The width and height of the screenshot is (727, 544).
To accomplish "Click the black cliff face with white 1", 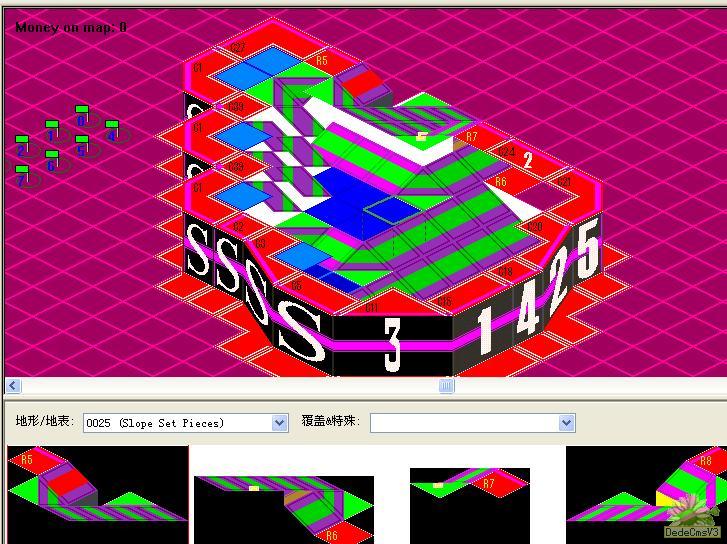I will coord(485,330).
